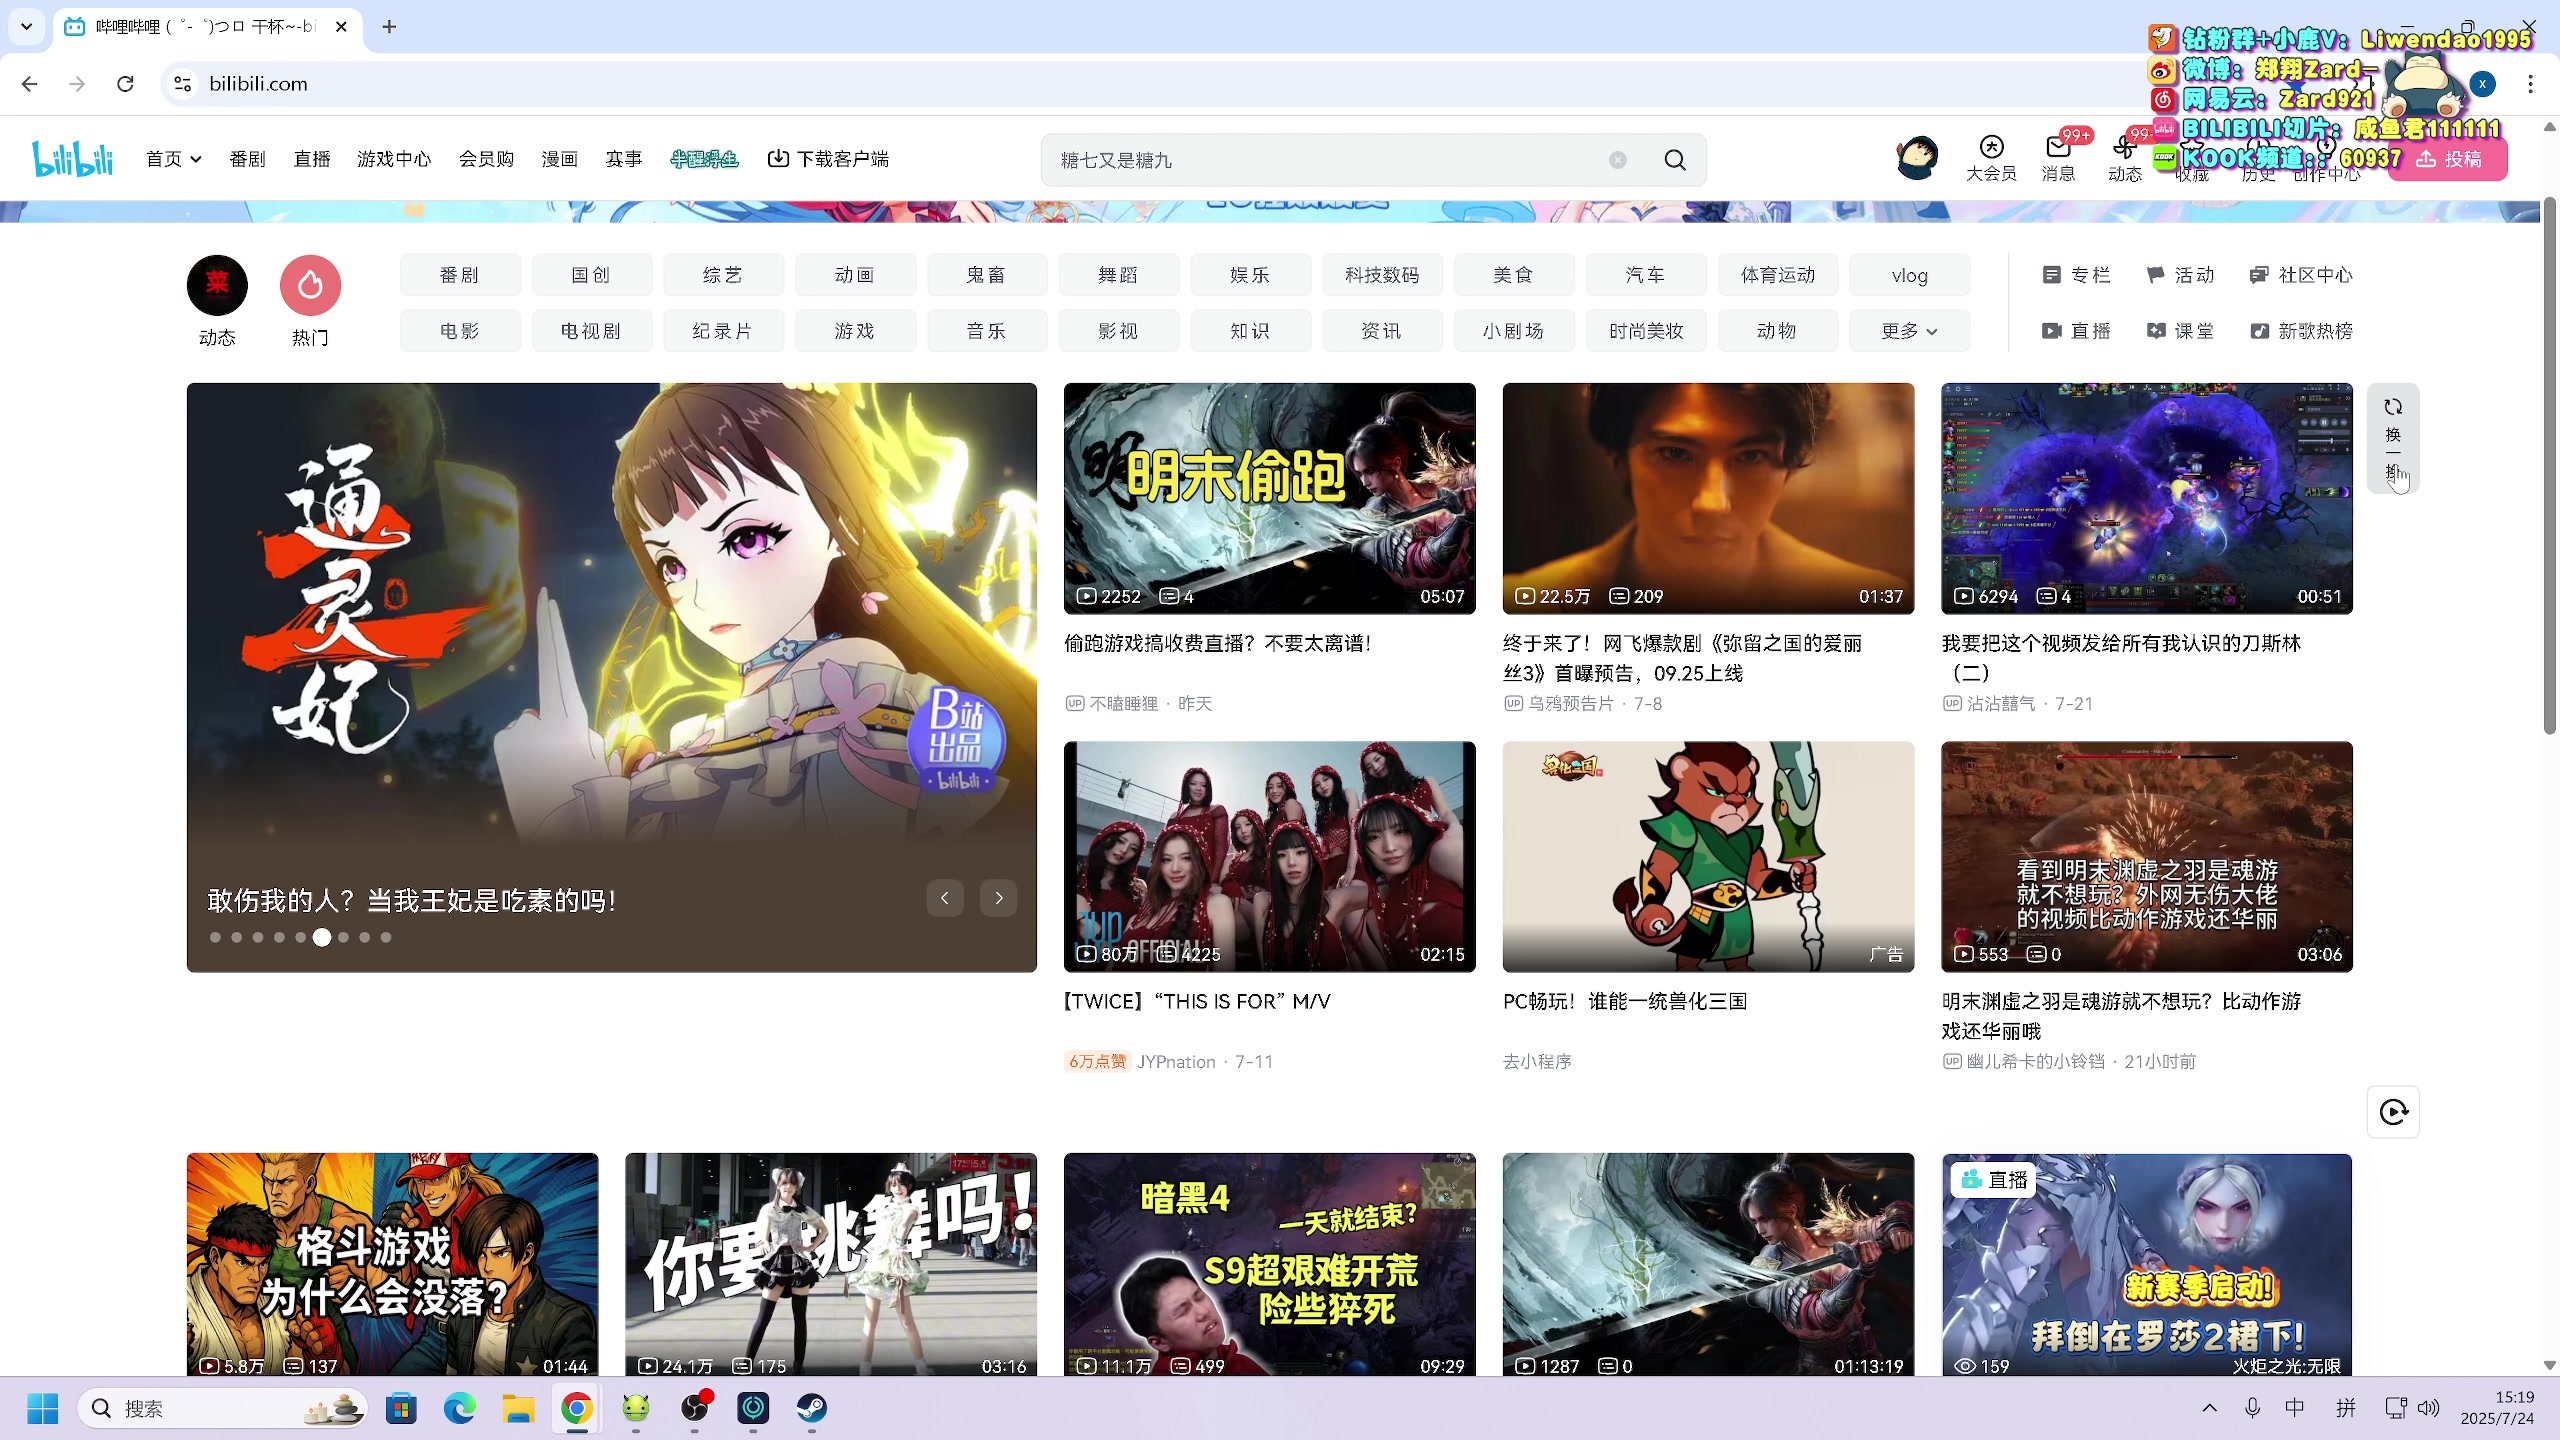Click carousel next arrow
This screenshot has height=1440, width=2560.
tap(998, 898)
